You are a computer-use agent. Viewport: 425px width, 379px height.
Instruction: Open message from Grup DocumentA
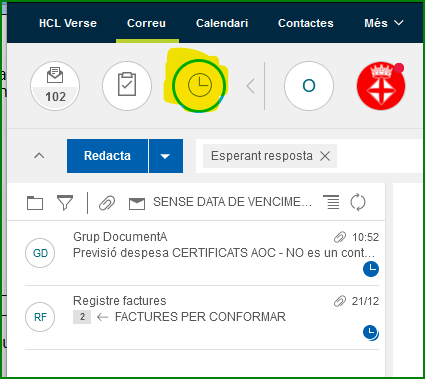click(120, 237)
